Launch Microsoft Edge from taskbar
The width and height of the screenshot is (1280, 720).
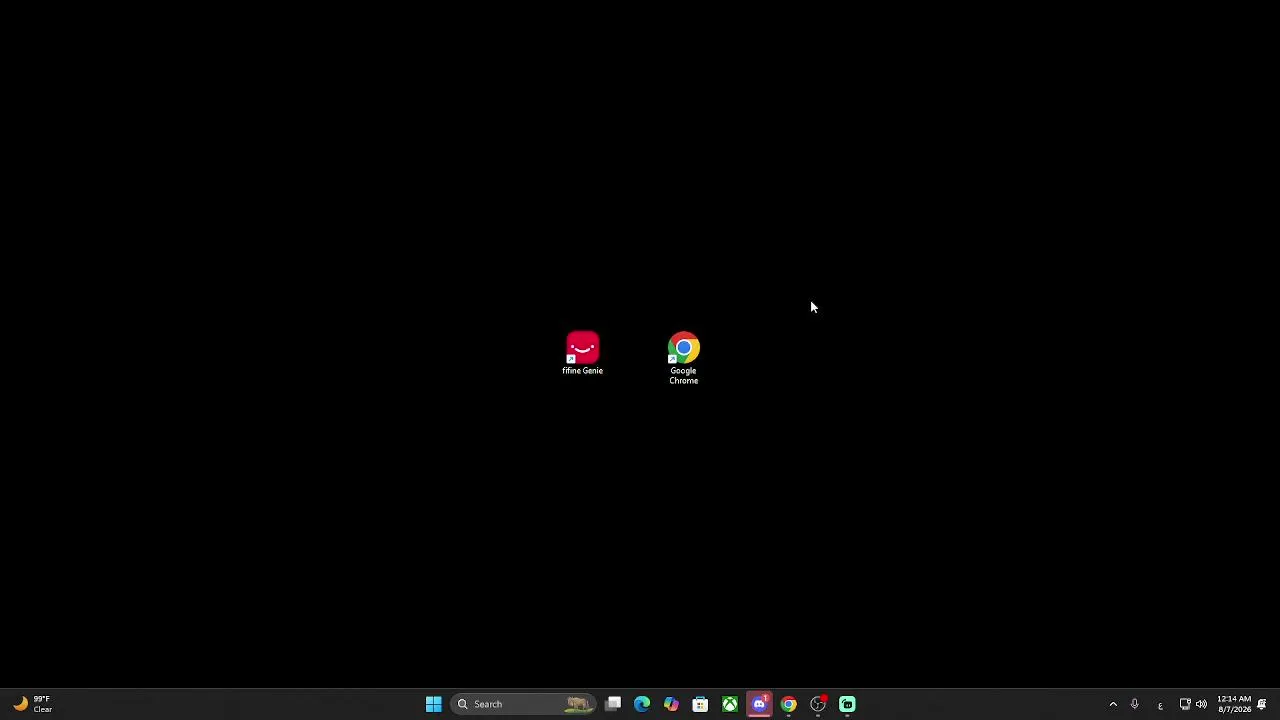tap(642, 704)
